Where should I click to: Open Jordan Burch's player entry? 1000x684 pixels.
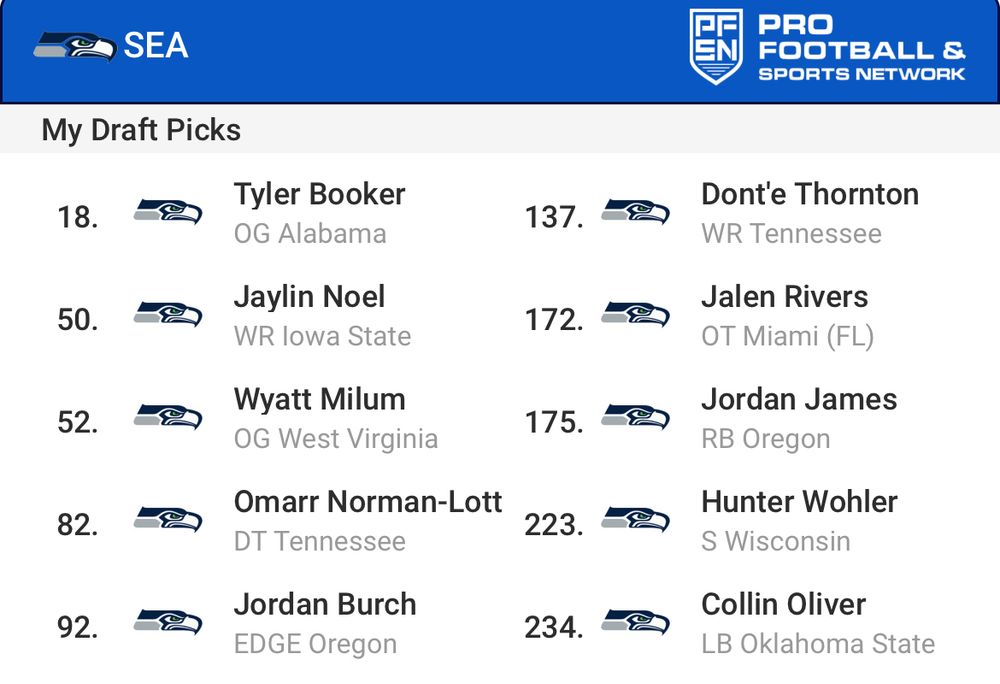click(325, 605)
